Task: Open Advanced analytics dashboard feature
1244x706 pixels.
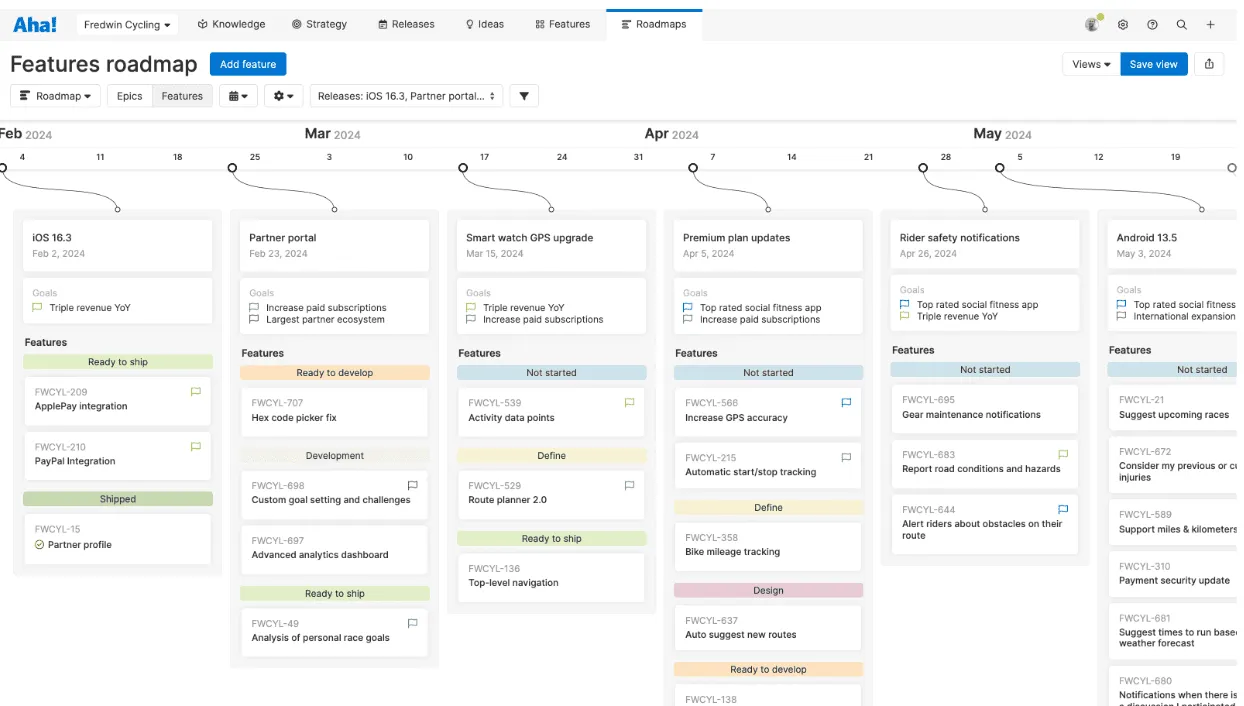Action: pyautogui.click(x=334, y=548)
